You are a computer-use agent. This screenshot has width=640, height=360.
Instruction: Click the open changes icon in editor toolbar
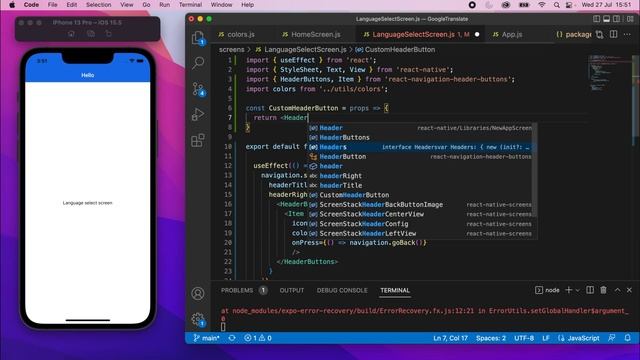point(600,35)
